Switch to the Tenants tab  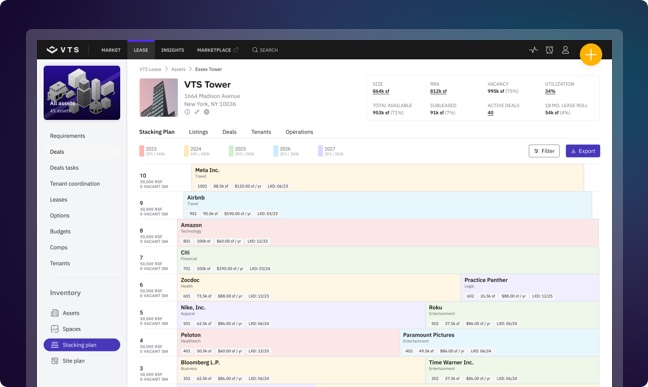point(261,132)
